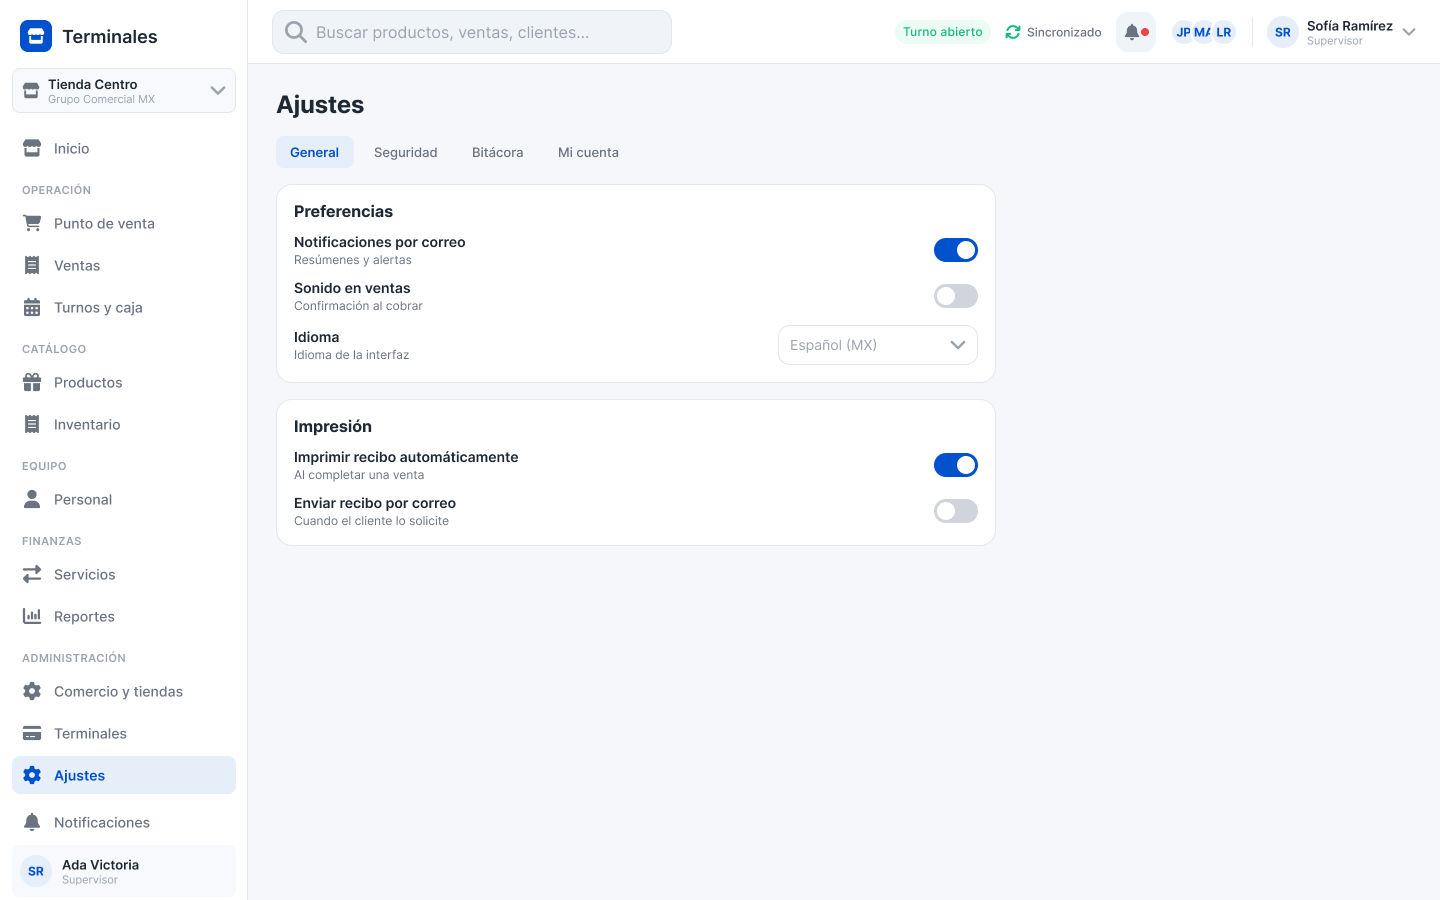The height and width of the screenshot is (900, 1440).
Task: Switch to the Bitácora tab
Action: pos(498,152)
